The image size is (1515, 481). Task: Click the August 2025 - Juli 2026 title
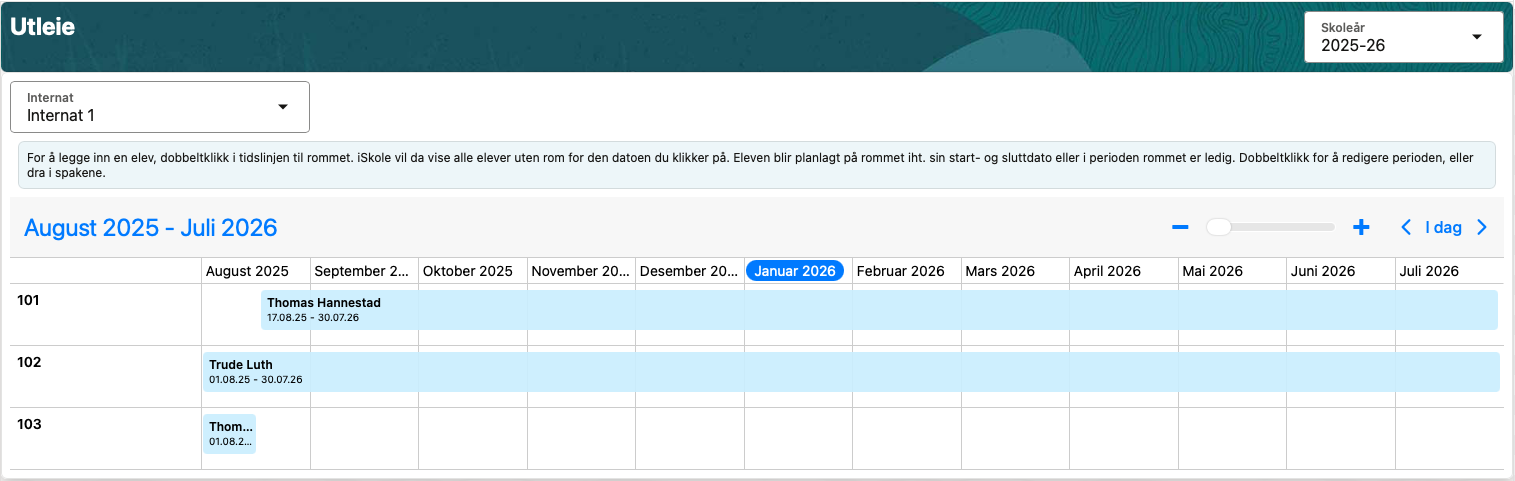[150, 228]
